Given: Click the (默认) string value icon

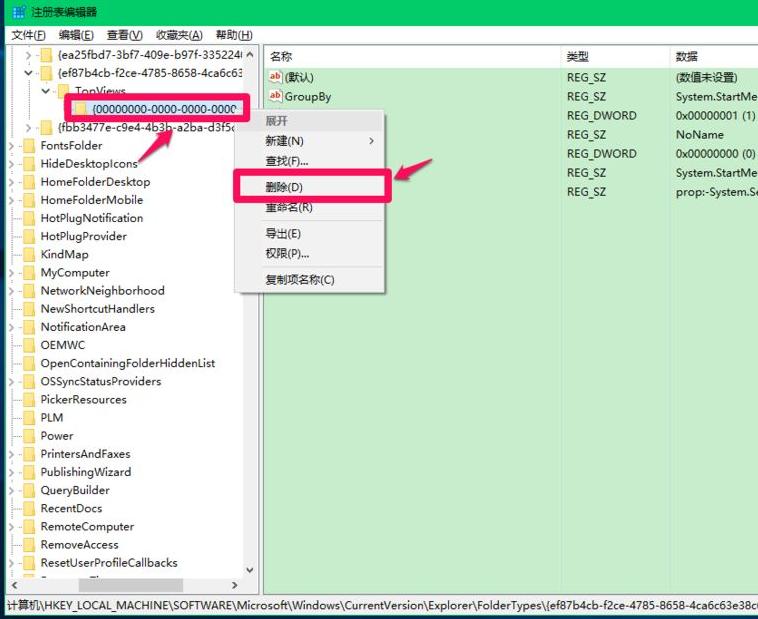Looking at the screenshot, I should pyautogui.click(x=275, y=77).
